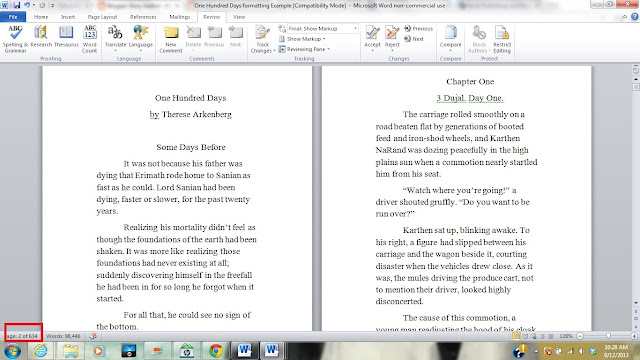Open Google Chrome from taskbar
The width and height of the screenshot is (640, 360).
(x=216, y=351)
